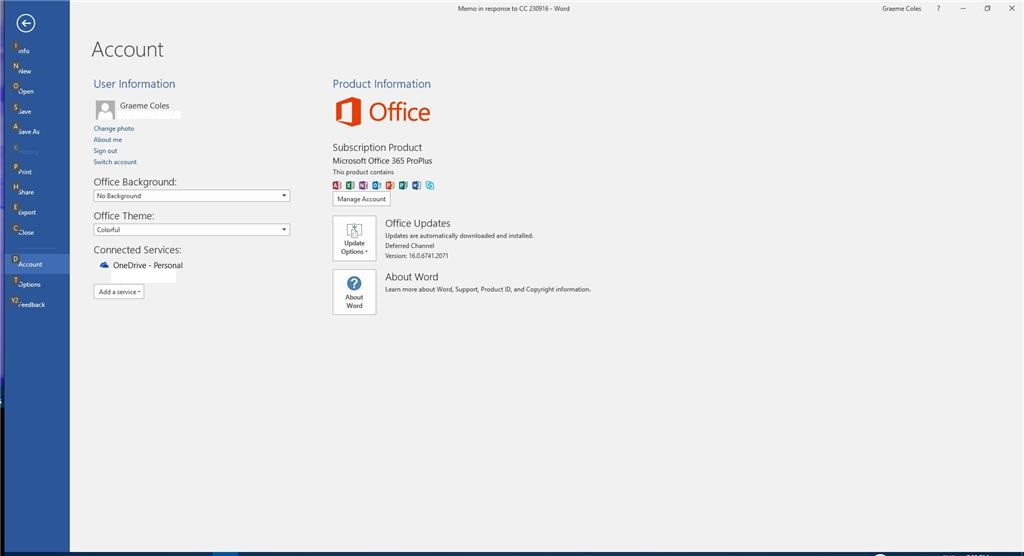This screenshot has height=556, width=1024.
Task: Click the About me link
Action: pos(108,140)
